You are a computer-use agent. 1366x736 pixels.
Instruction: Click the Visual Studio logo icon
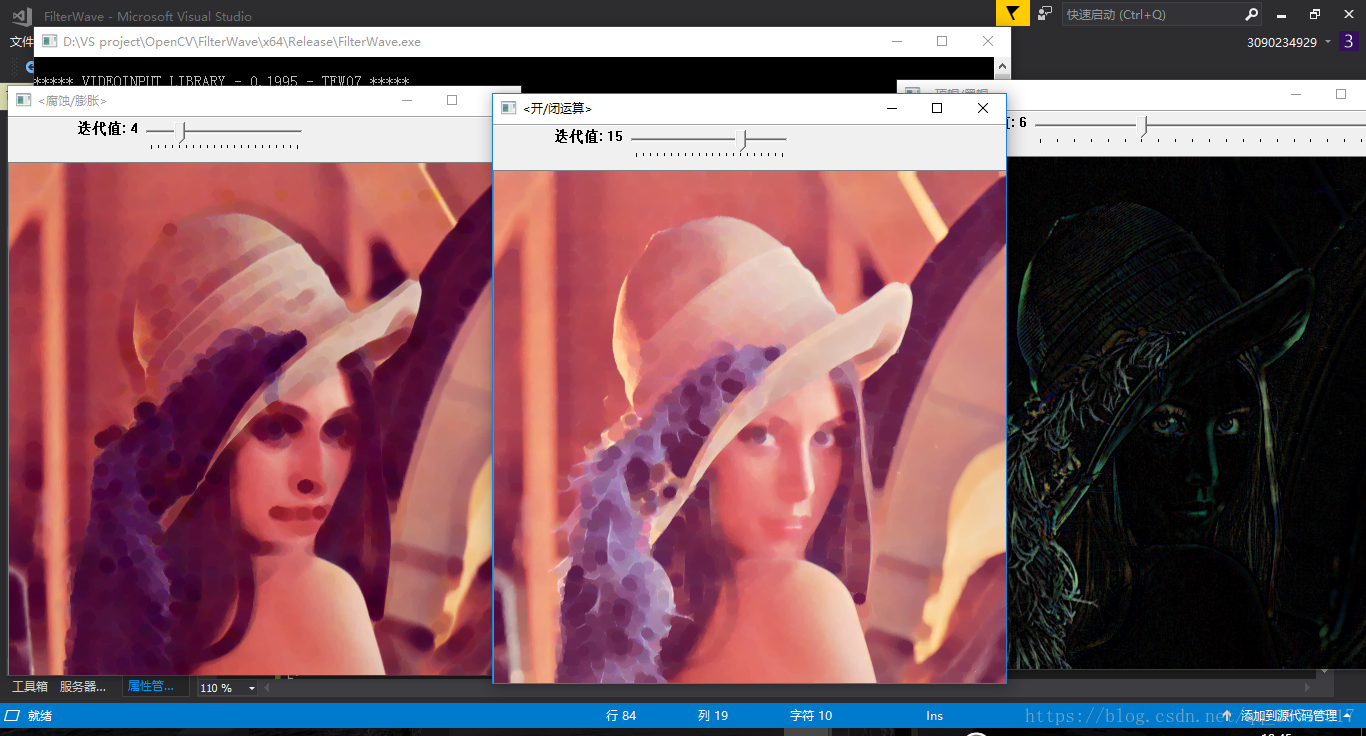tap(21, 15)
